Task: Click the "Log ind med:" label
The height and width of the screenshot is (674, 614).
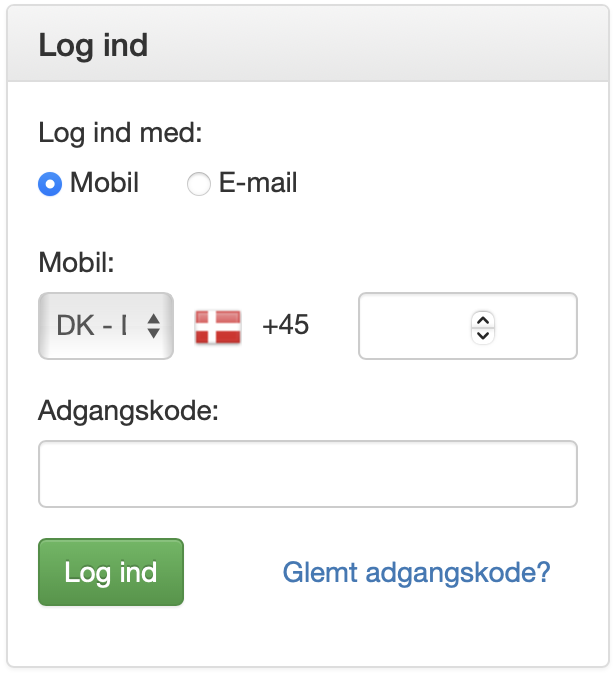Action: (119, 133)
